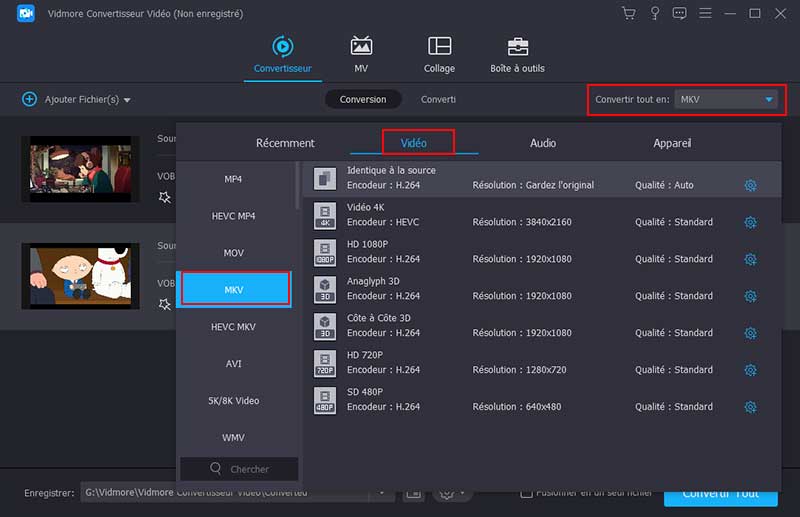
Task: Open the MV tab icon
Action: [361, 46]
